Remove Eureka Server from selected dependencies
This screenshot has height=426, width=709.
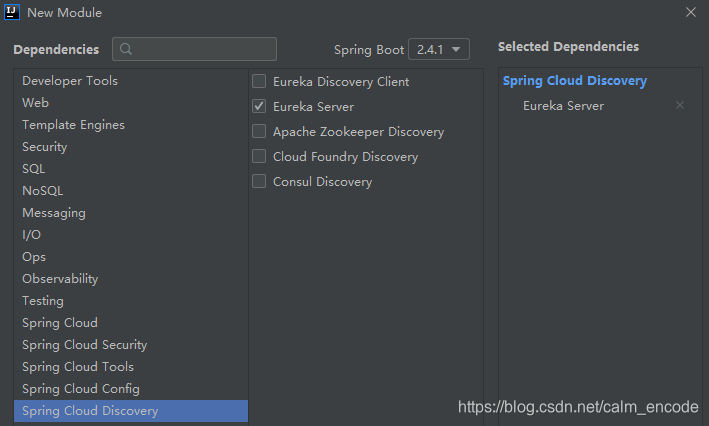(x=680, y=105)
